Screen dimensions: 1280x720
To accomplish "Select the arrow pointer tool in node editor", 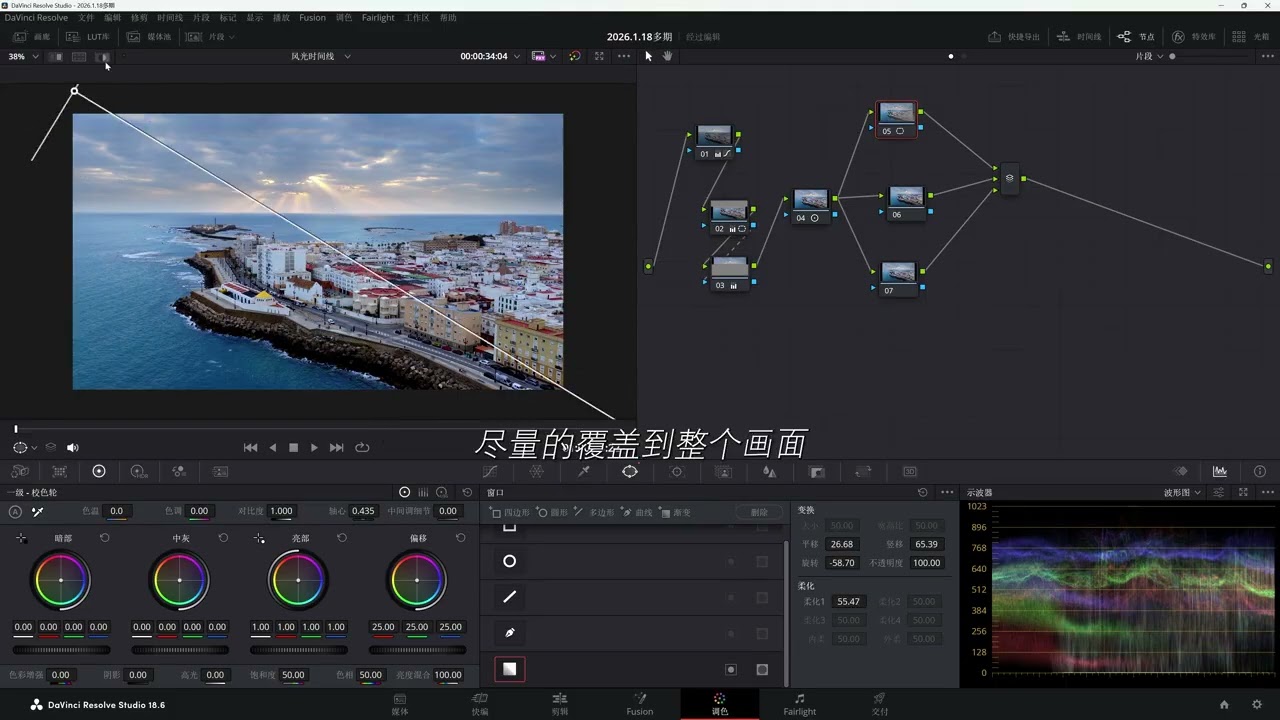I will 648,56.
